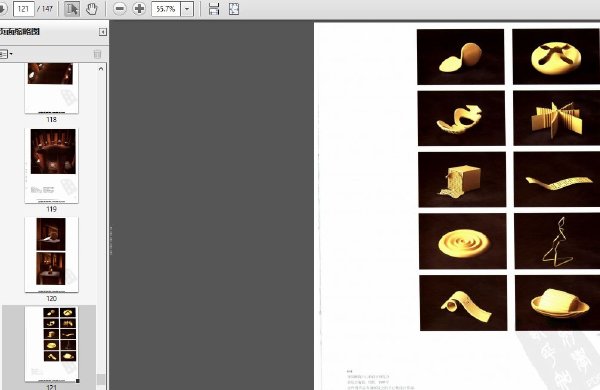The image size is (600, 390).
Task: Open the zoom percentage dropdown arrow
Action: [x=187, y=9]
